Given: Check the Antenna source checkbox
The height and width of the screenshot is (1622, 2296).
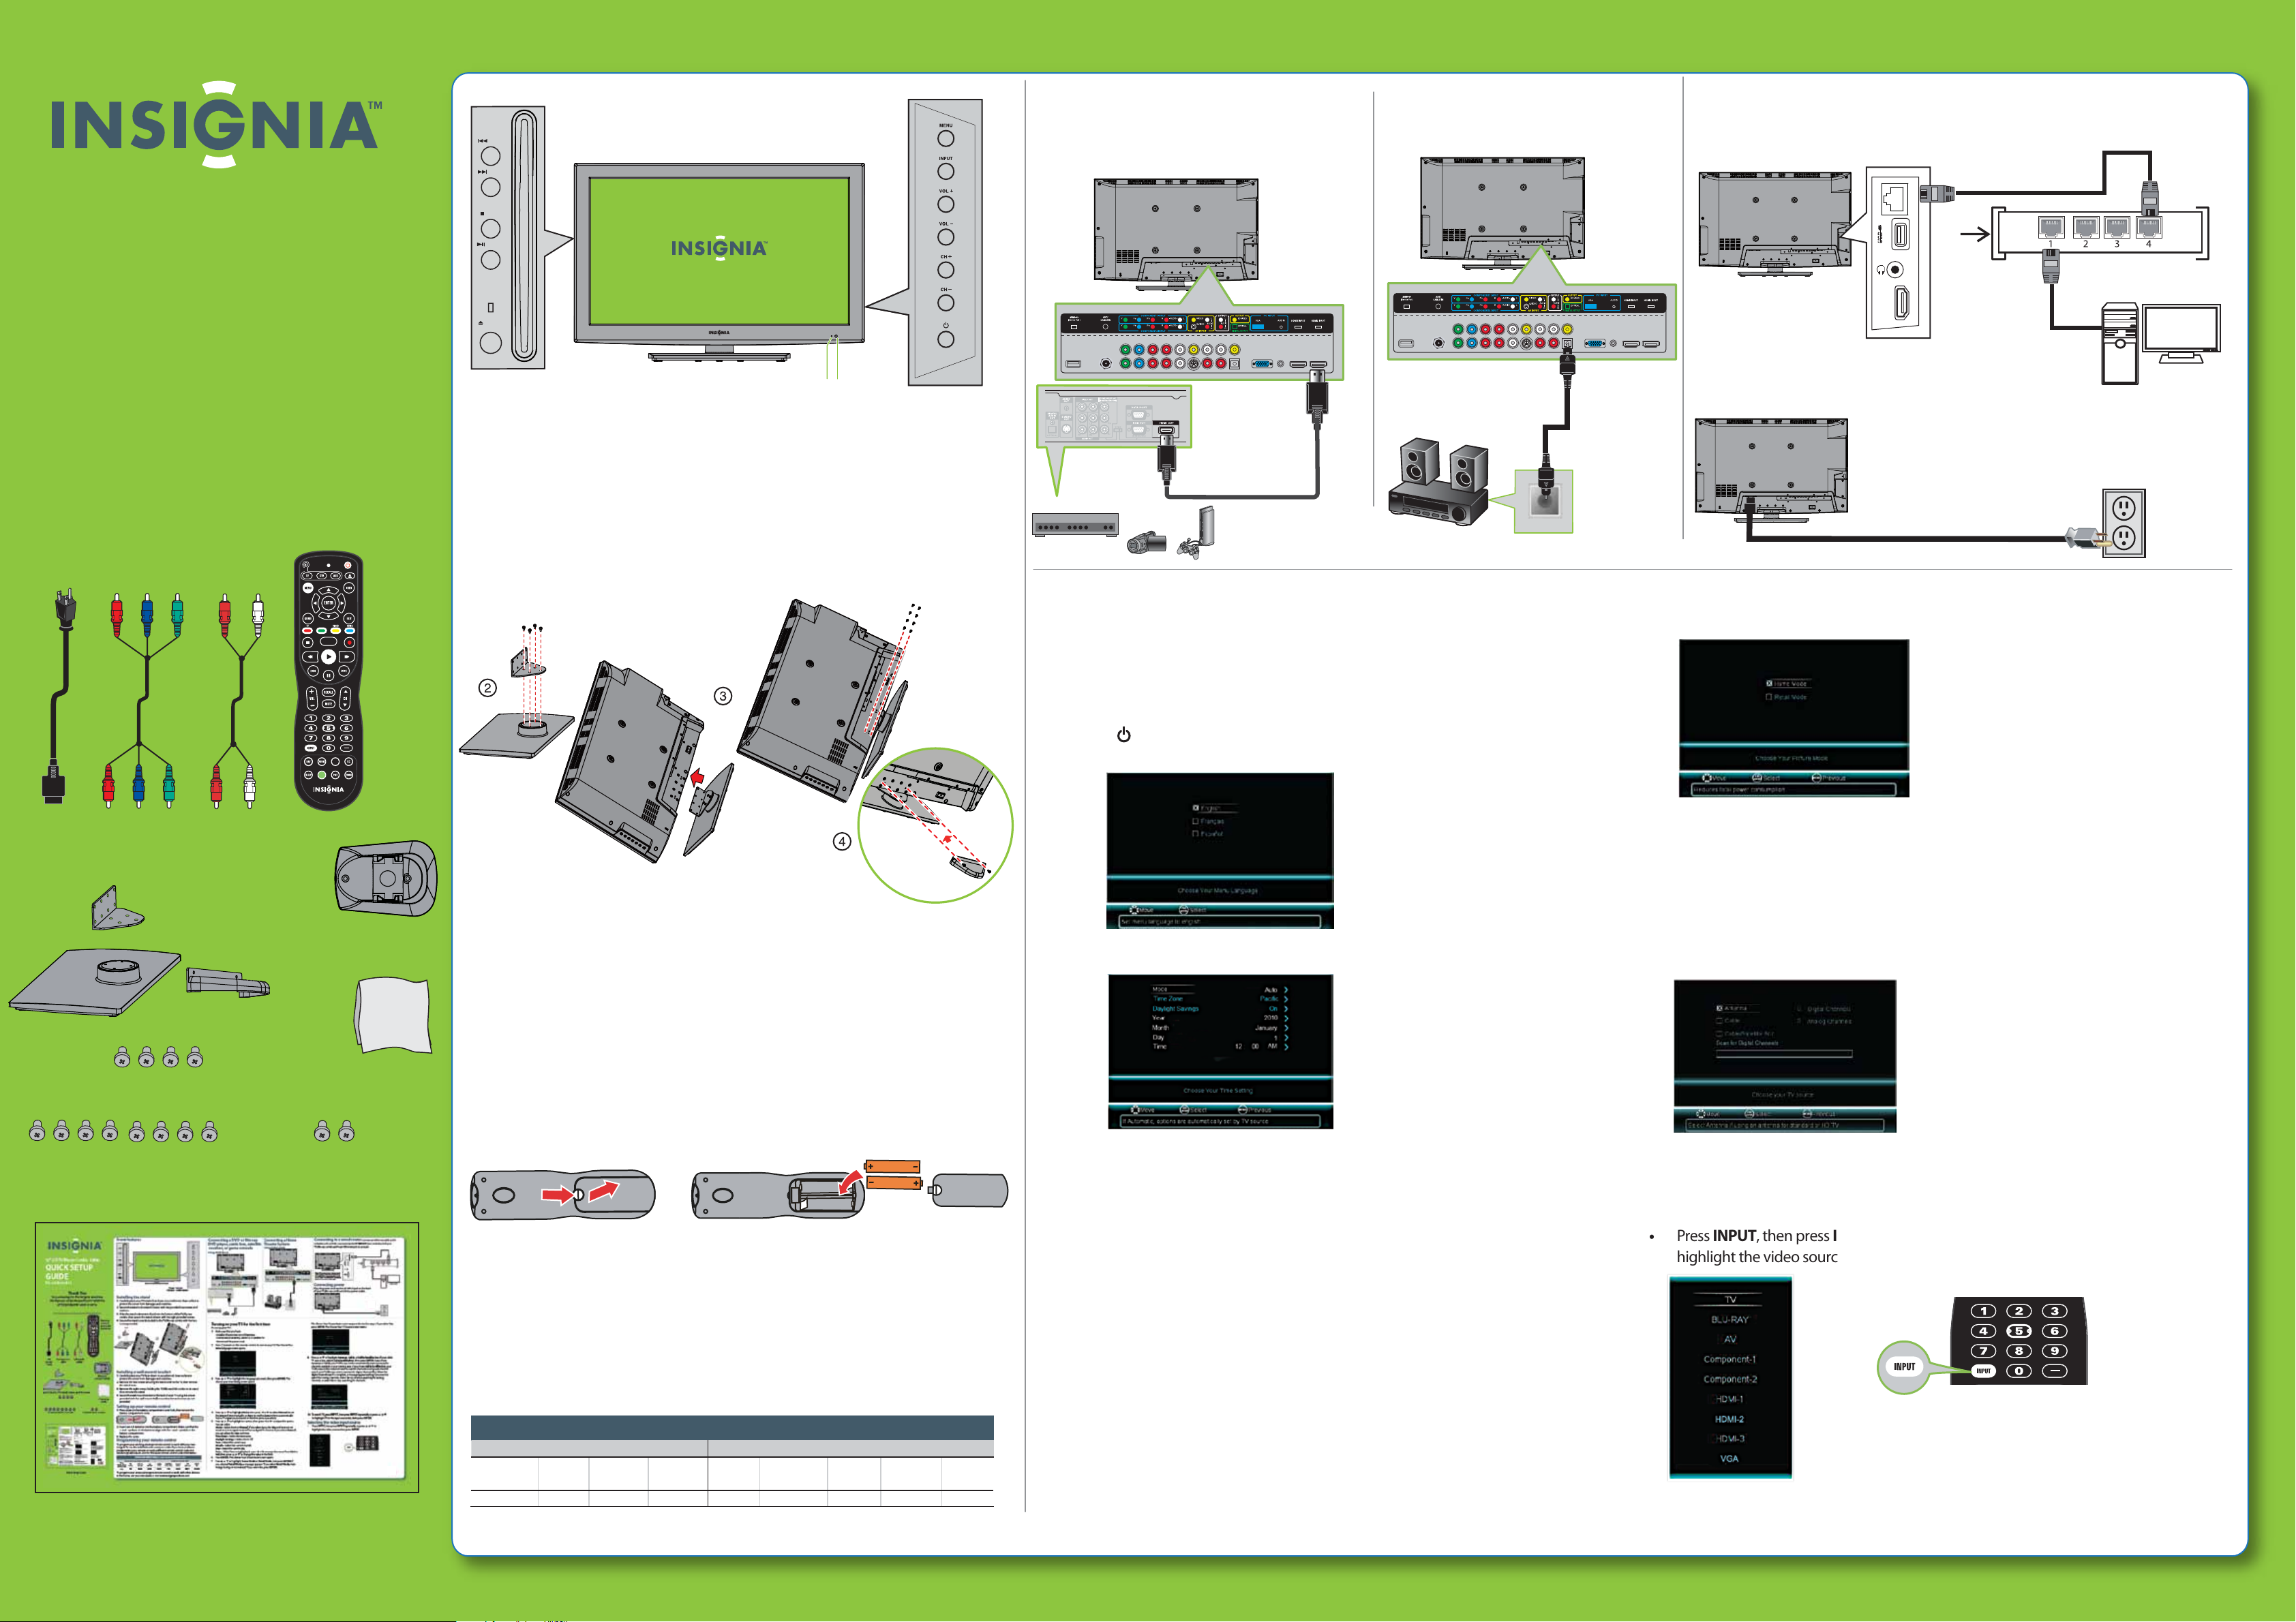Looking at the screenshot, I should click(x=1719, y=1008).
